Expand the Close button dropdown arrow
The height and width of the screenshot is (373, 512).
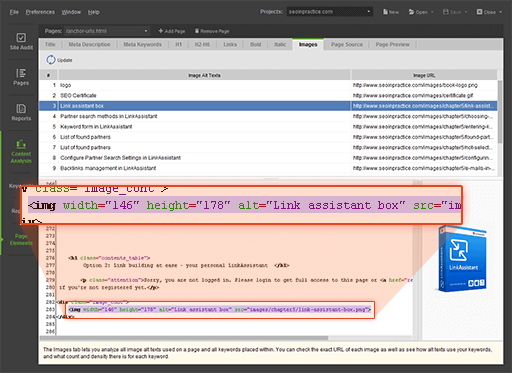coord(501,12)
